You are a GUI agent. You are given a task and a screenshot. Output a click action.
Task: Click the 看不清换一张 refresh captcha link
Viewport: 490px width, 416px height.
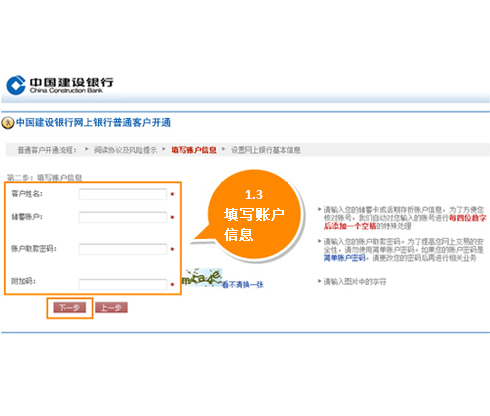(x=243, y=285)
